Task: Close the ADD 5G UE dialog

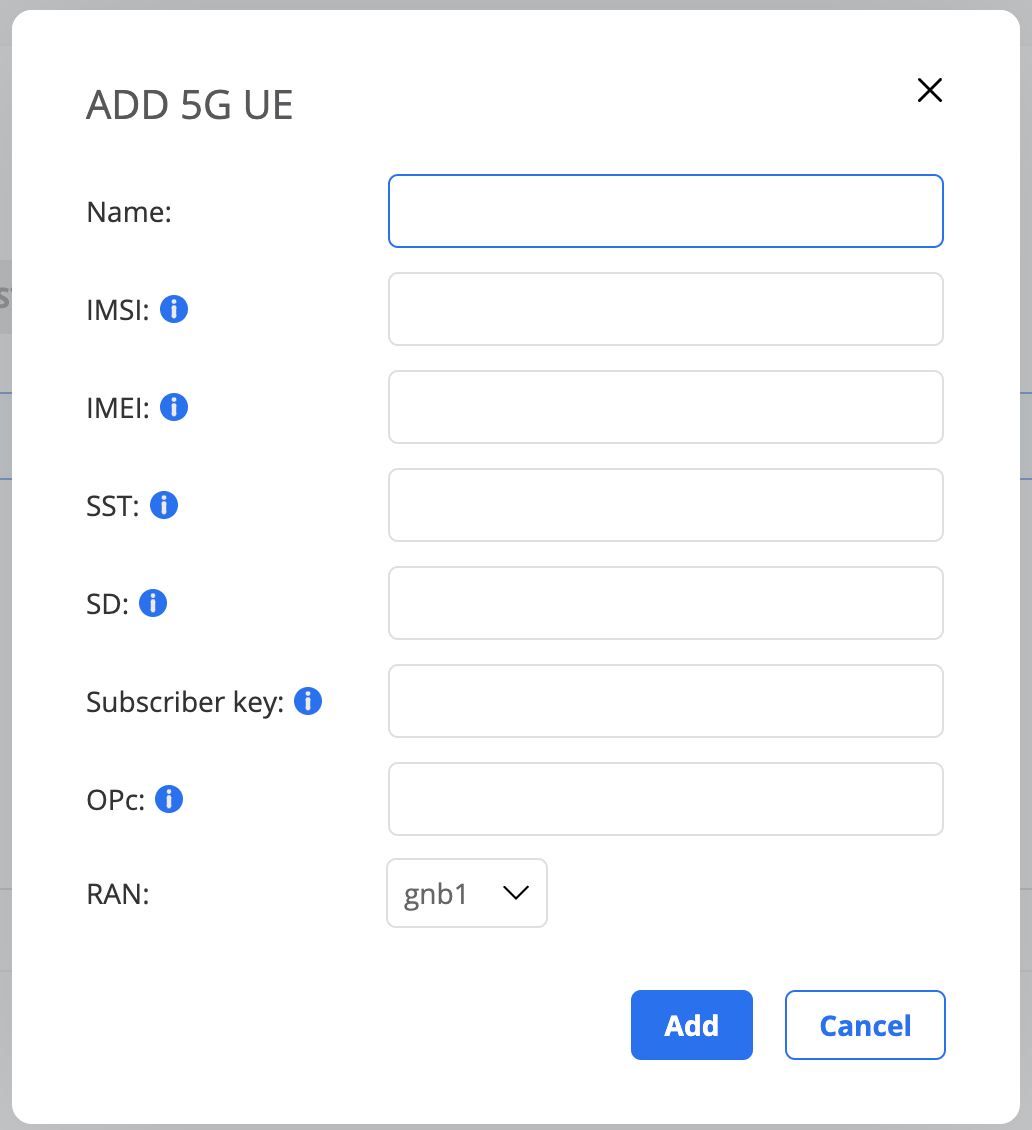Action: click(x=930, y=91)
